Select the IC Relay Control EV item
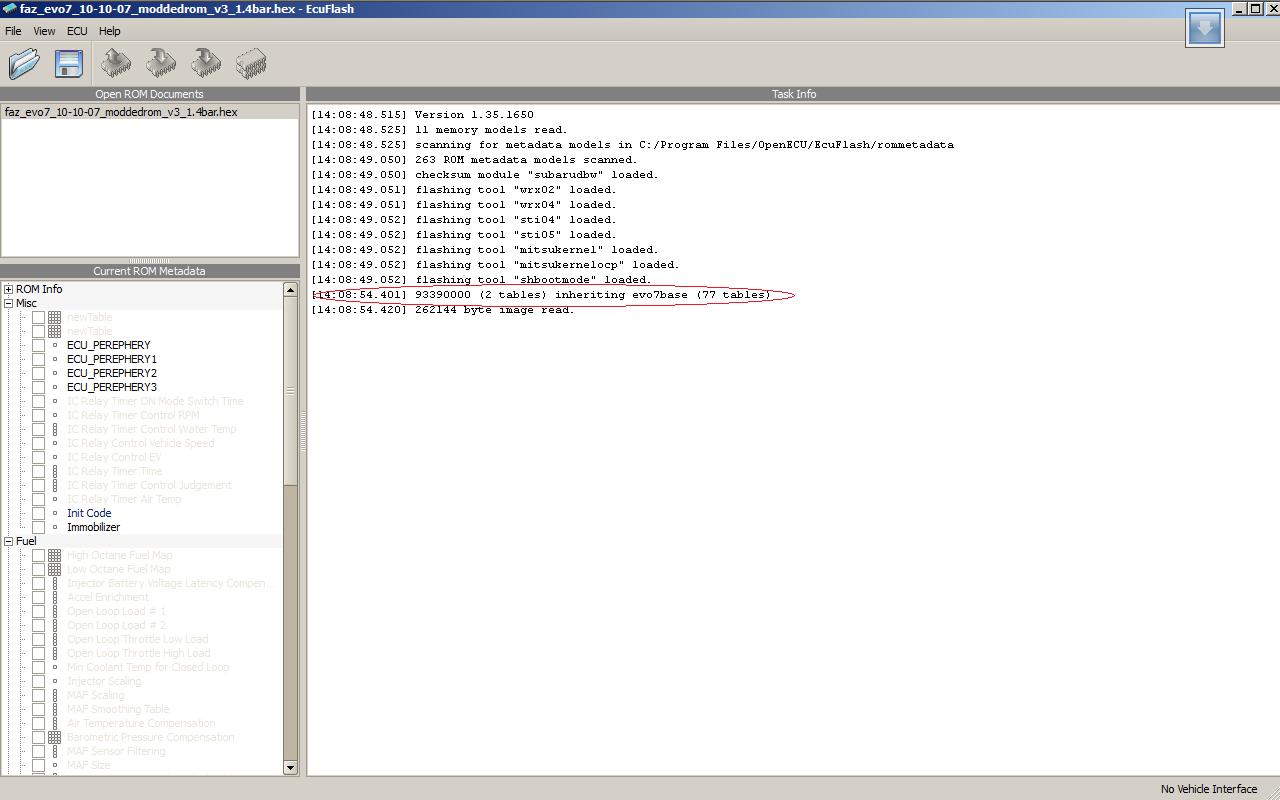Image resolution: width=1280 pixels, height=800 pixels. (114, 457)
